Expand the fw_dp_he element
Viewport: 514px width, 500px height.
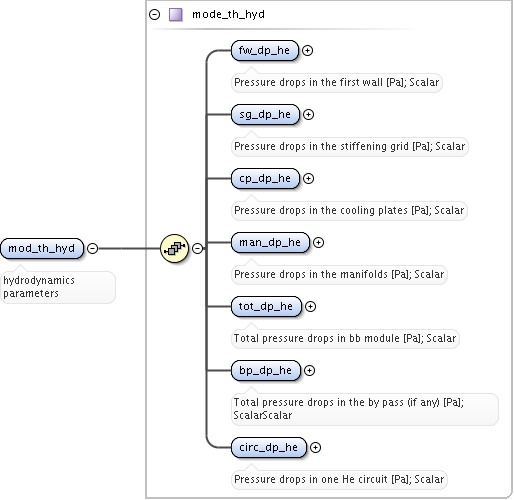[x=307, y=51]
